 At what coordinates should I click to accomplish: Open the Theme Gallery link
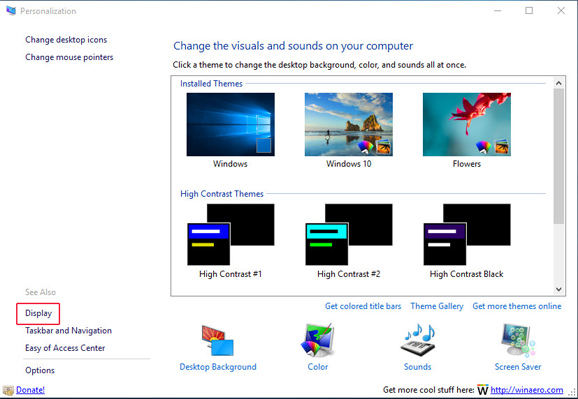click(x=437, y=306)
